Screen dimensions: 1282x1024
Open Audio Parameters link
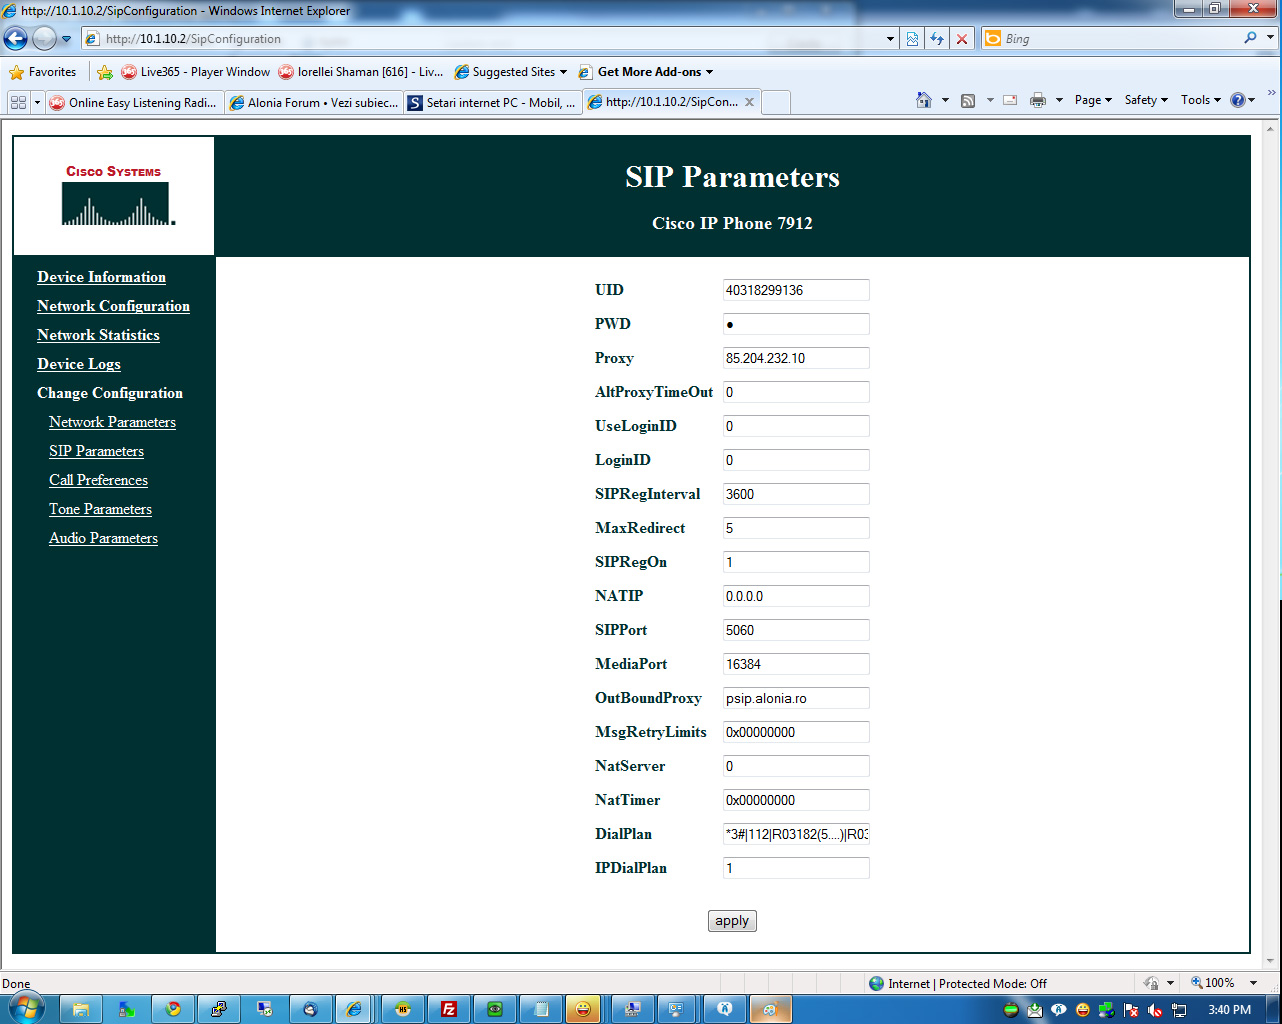coord(103,538)
